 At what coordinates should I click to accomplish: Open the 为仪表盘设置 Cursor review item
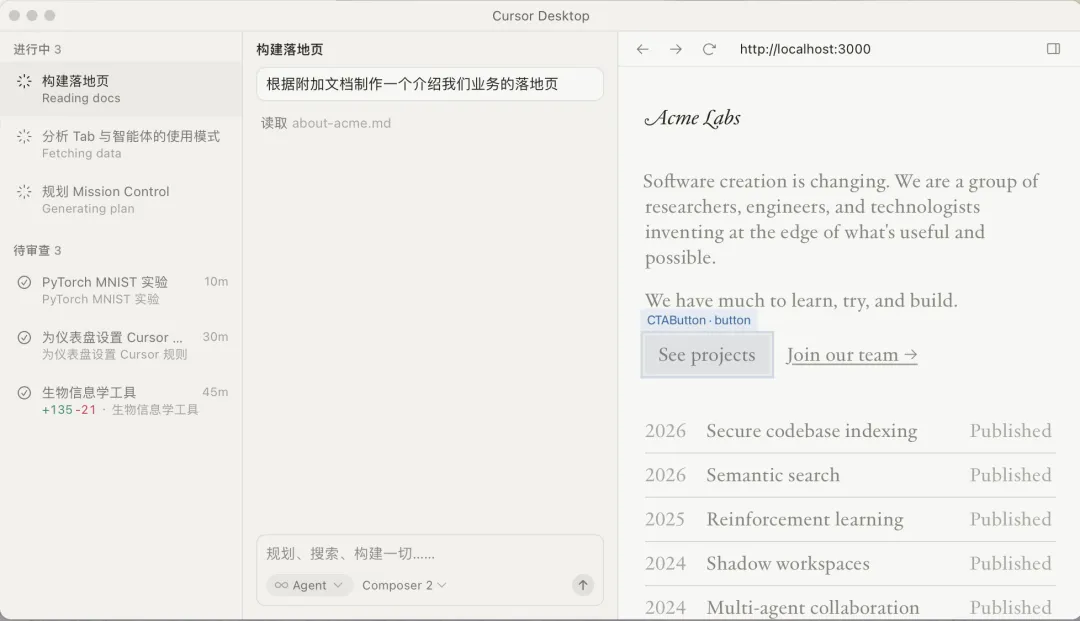click(121, 345)
